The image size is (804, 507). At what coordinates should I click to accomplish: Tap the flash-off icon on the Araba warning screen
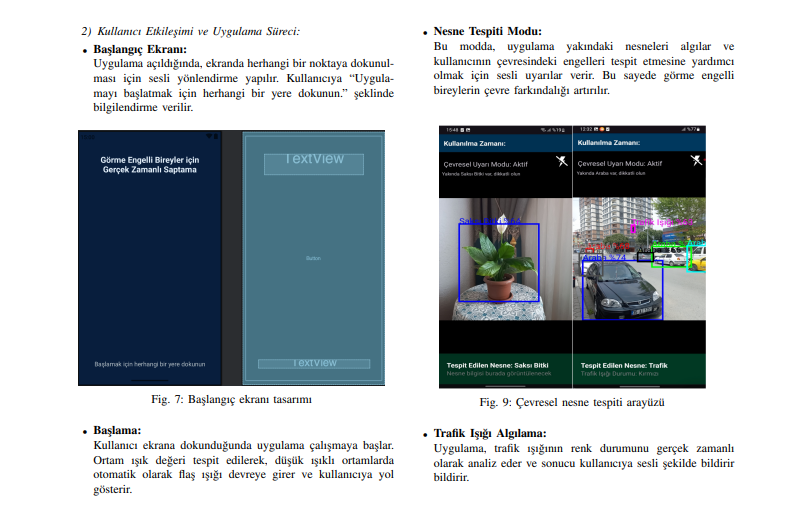(x=696, y=160)
